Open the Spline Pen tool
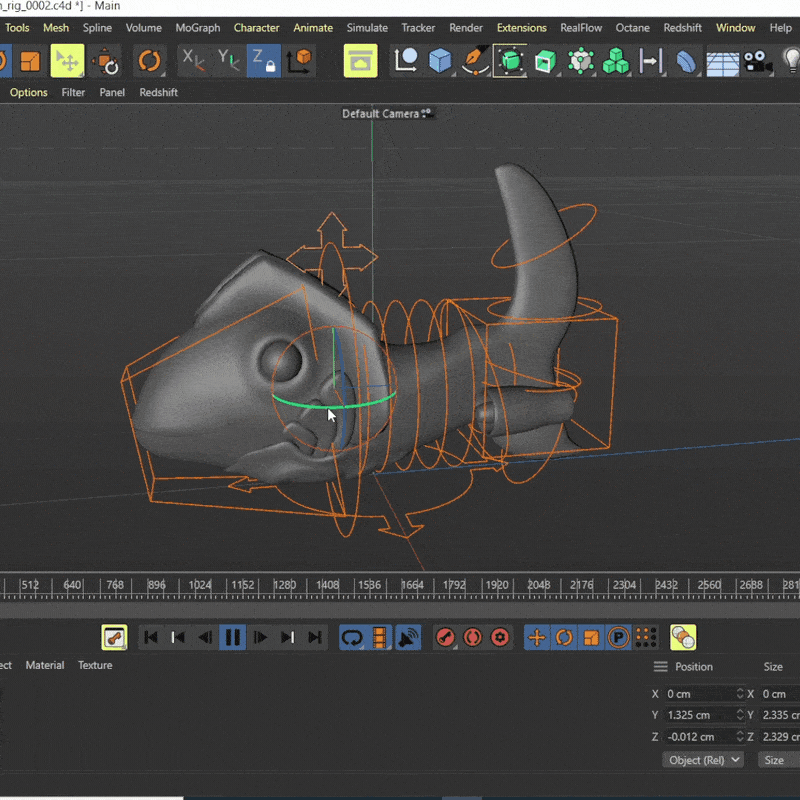The width and height of the screenshot is (800, 800). 476,61
